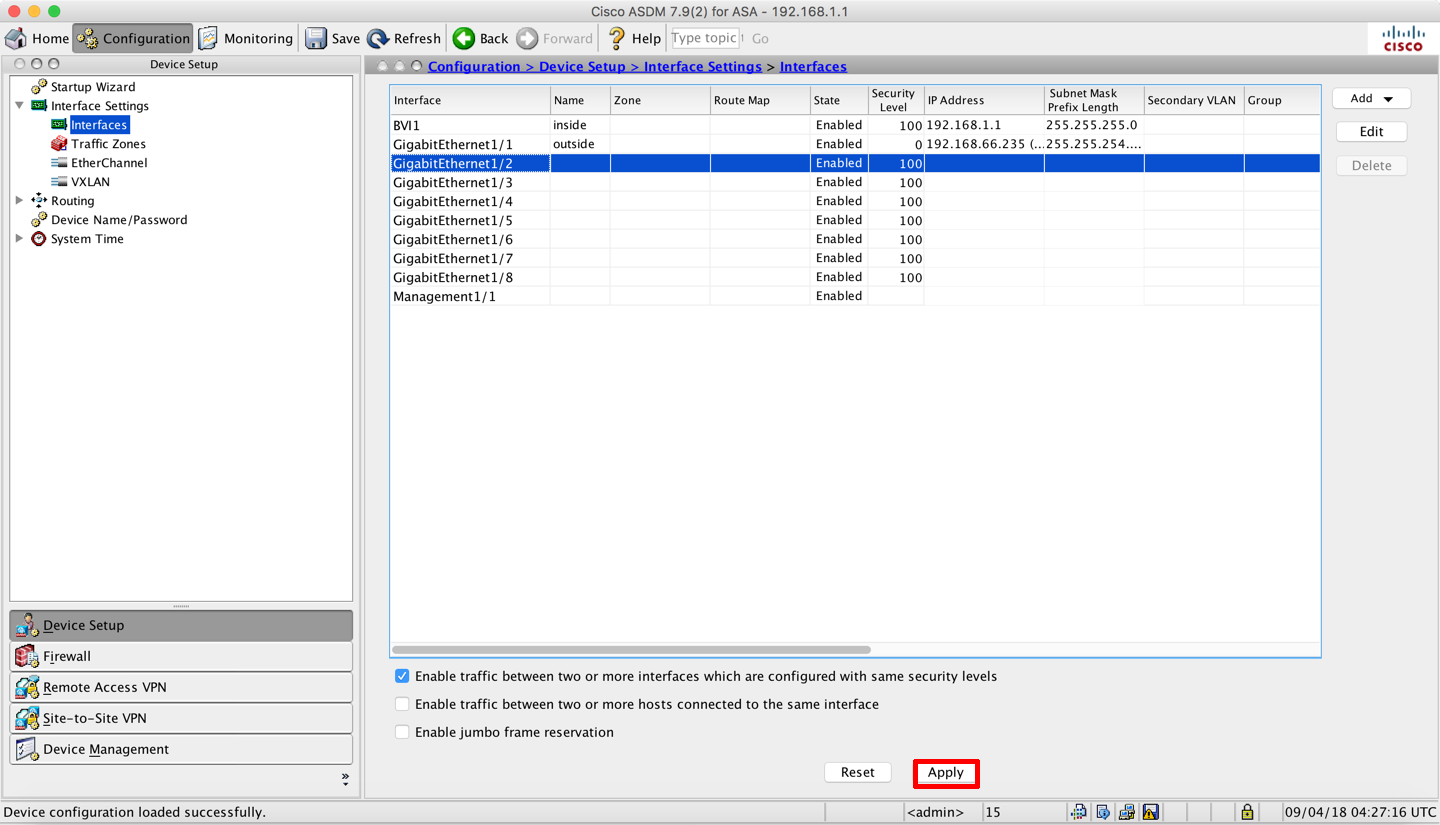Click the 192.168.1.1 IP address cell
This screenshot has width=1440, height=825.
point(984,125)
